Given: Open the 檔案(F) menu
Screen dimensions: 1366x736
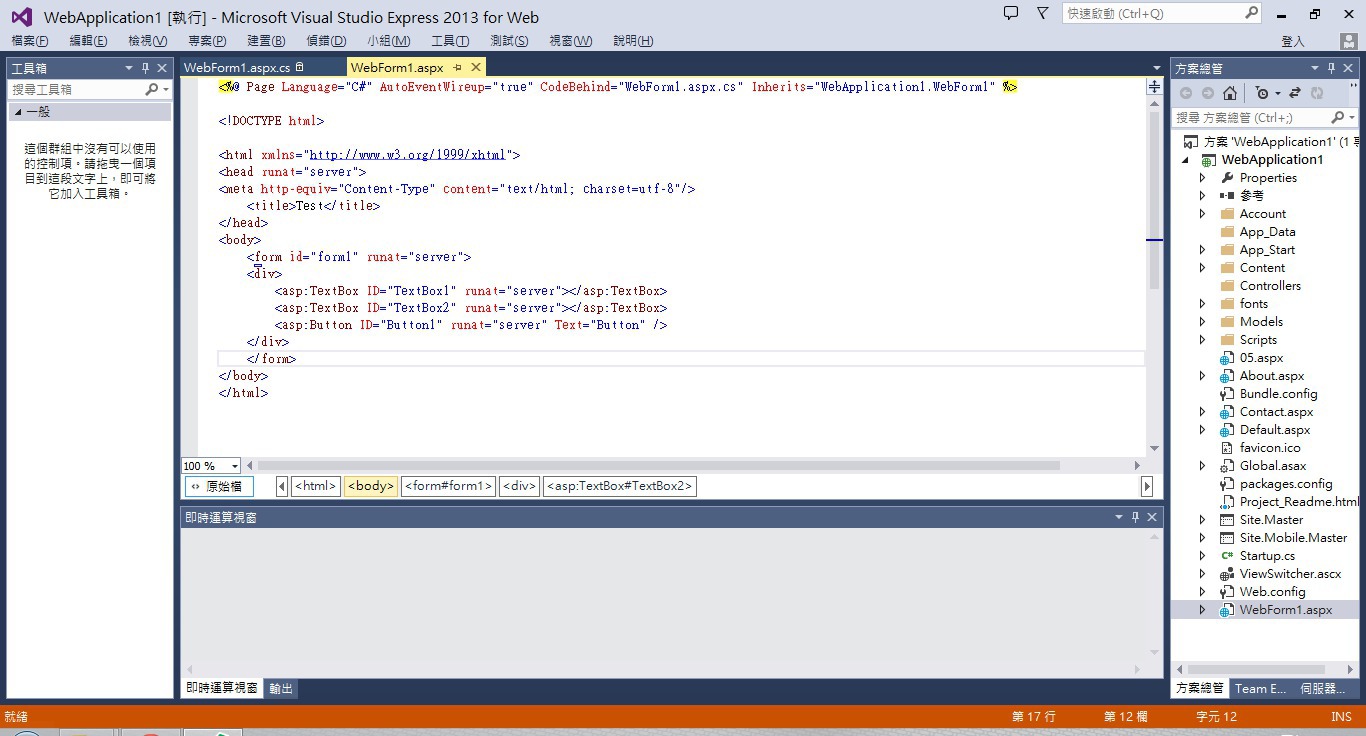Looking at the screenshot, I should click(x=30, y=41).
